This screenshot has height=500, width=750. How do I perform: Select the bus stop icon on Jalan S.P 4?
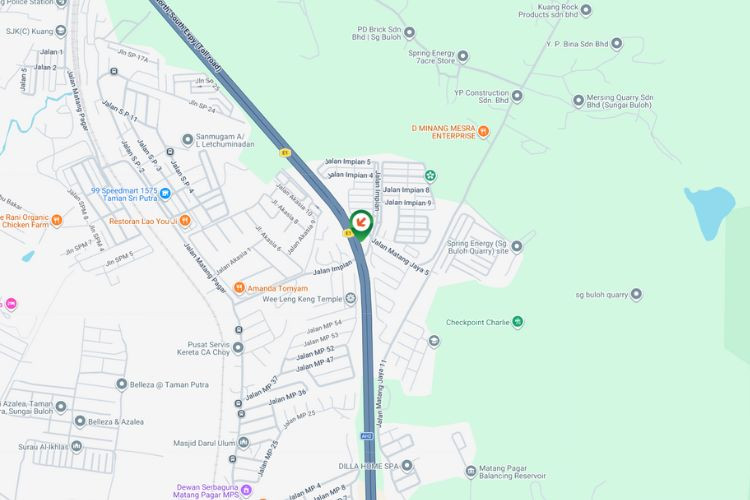coord(170,152)
